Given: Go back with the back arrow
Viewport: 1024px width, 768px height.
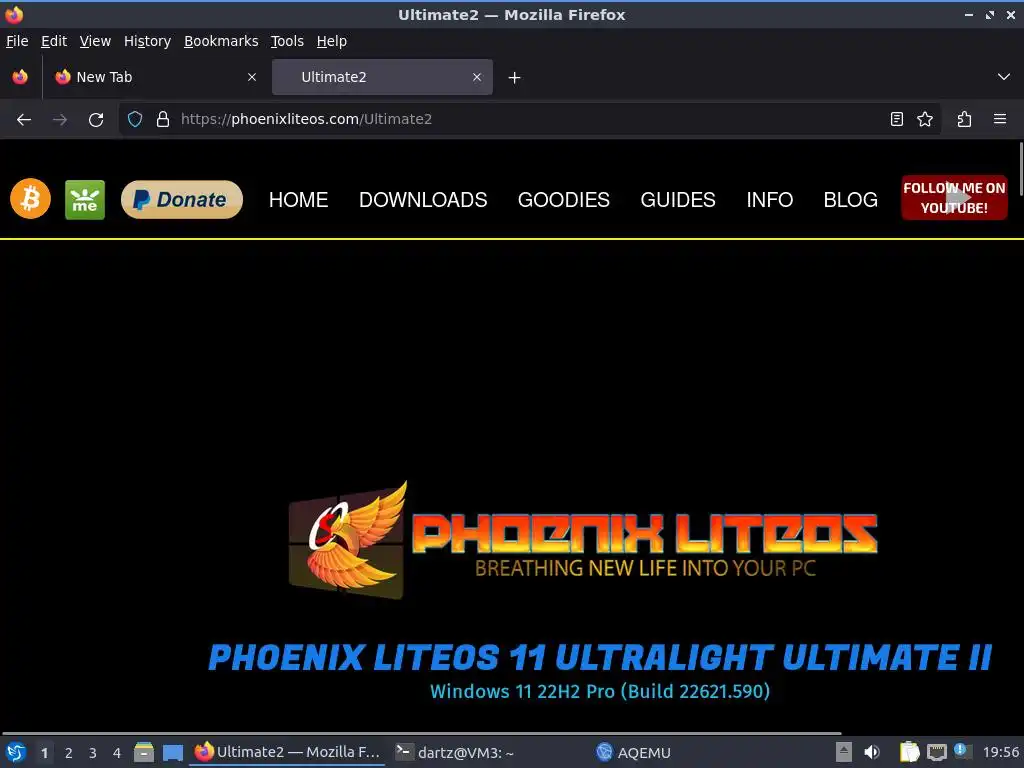Looking at the screenshot, I should click(24, 120).
